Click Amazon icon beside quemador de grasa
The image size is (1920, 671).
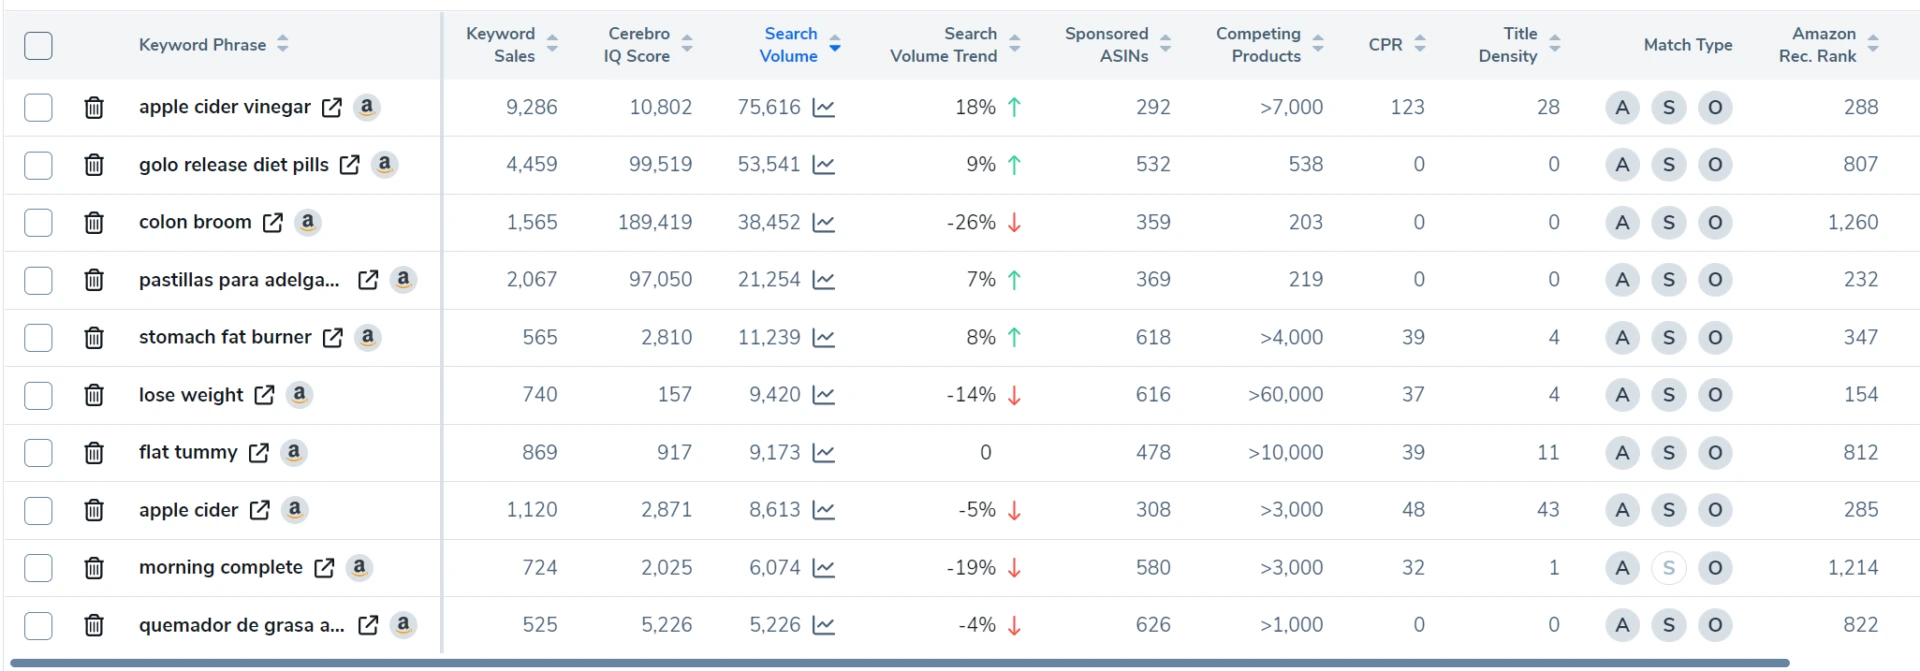[x=403, y=625]
